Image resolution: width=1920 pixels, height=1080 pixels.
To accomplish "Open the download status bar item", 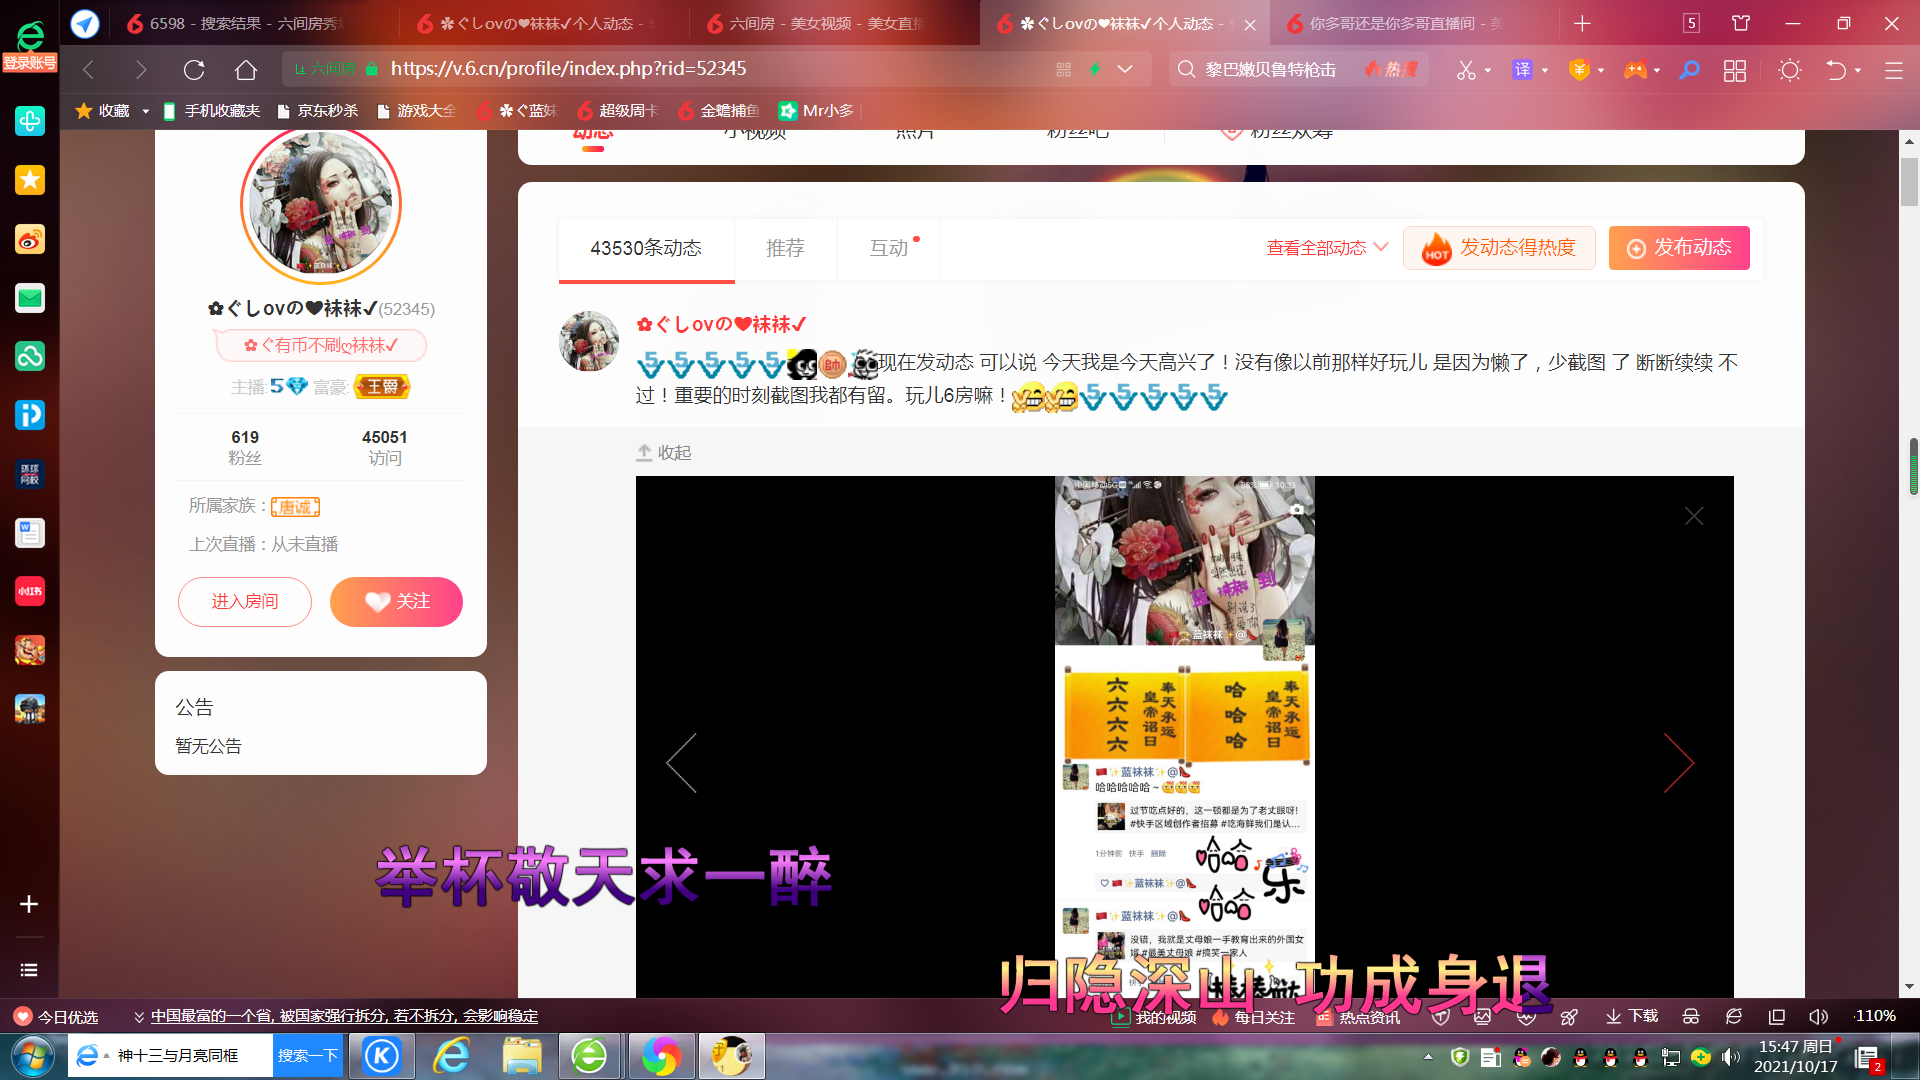I will point(1632,1016).
